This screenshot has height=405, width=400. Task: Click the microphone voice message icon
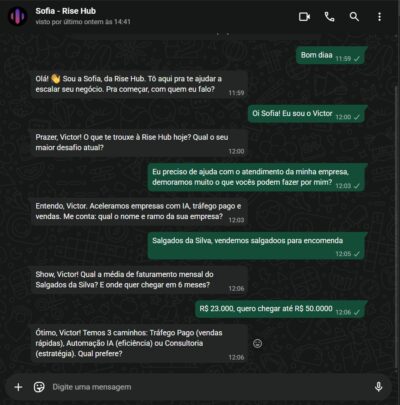(378, 387)
